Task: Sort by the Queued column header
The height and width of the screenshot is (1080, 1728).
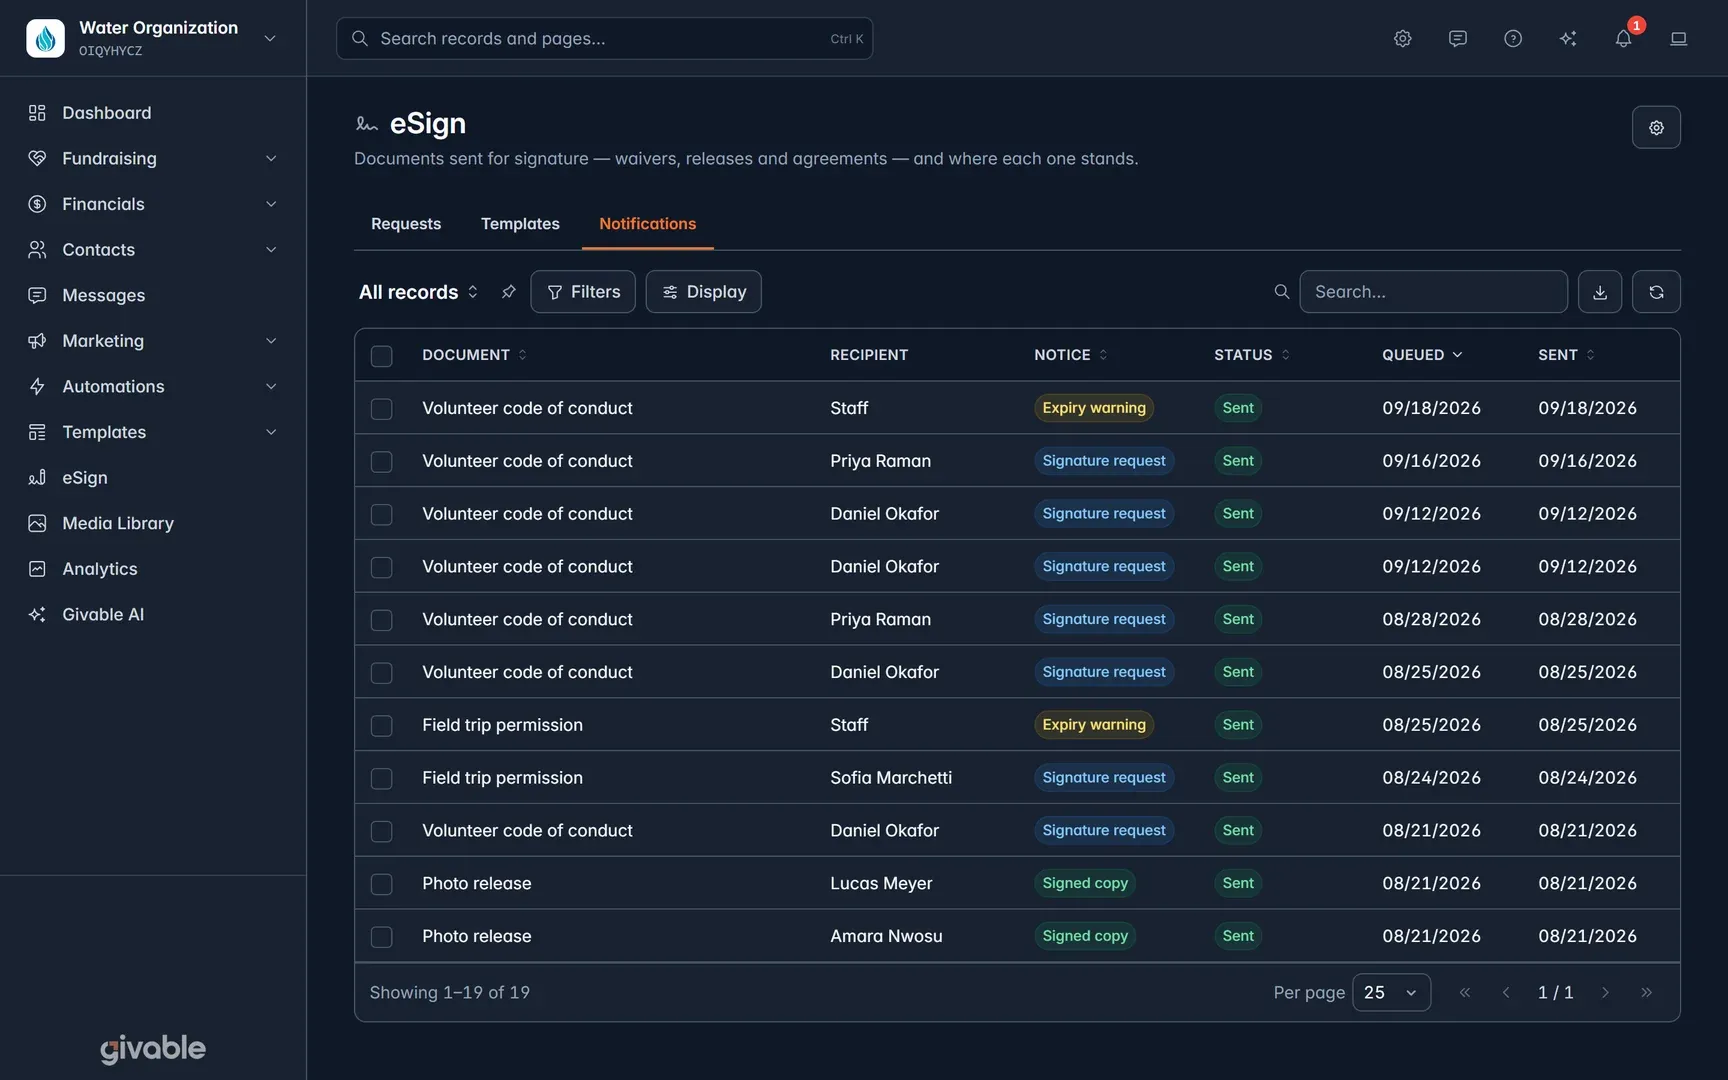Action: (x=1422, y=355)
